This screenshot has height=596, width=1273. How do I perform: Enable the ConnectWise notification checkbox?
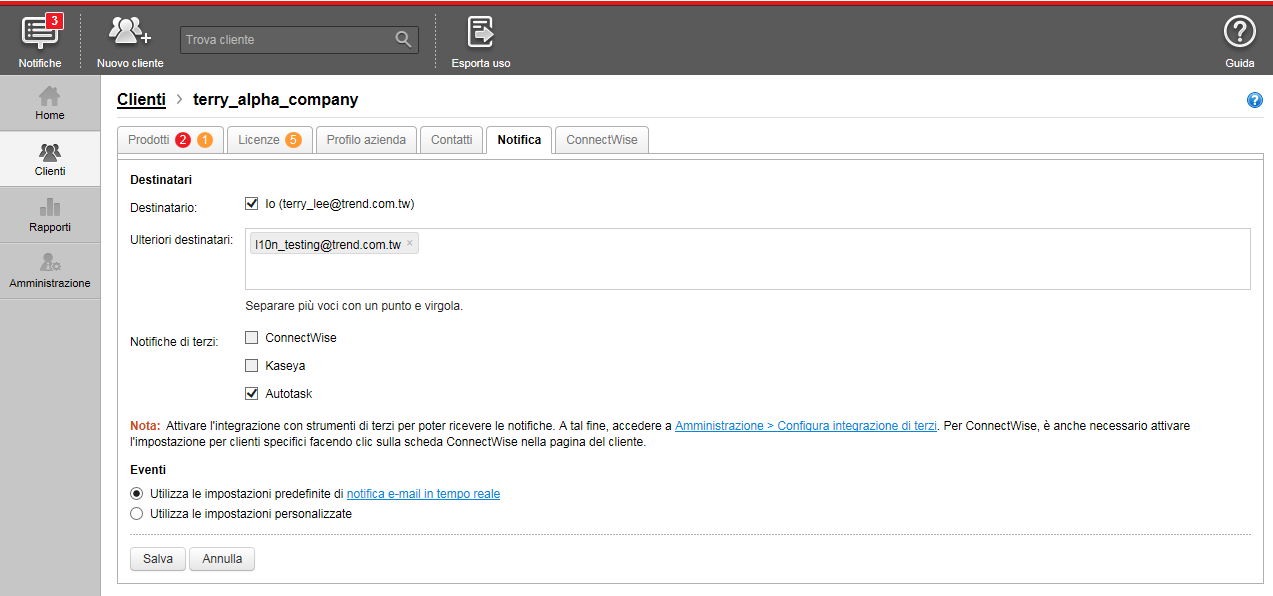252,338
